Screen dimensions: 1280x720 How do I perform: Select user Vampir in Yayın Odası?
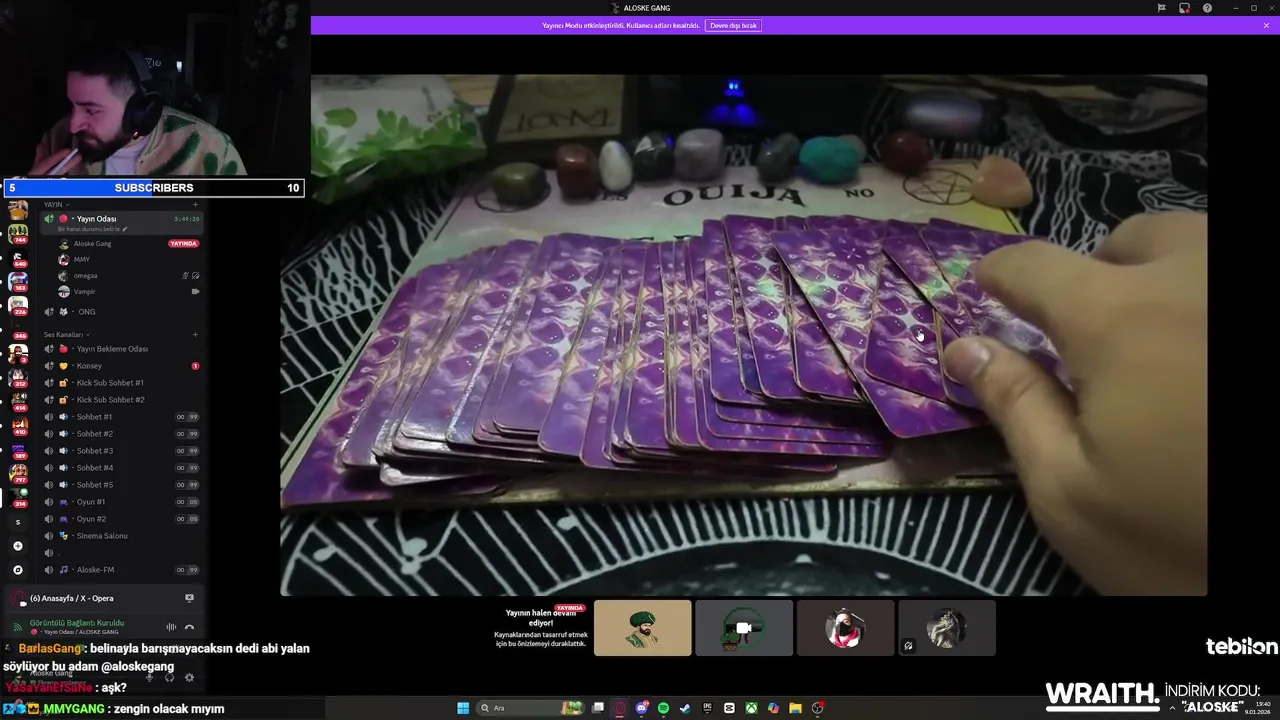pos(85,292)
